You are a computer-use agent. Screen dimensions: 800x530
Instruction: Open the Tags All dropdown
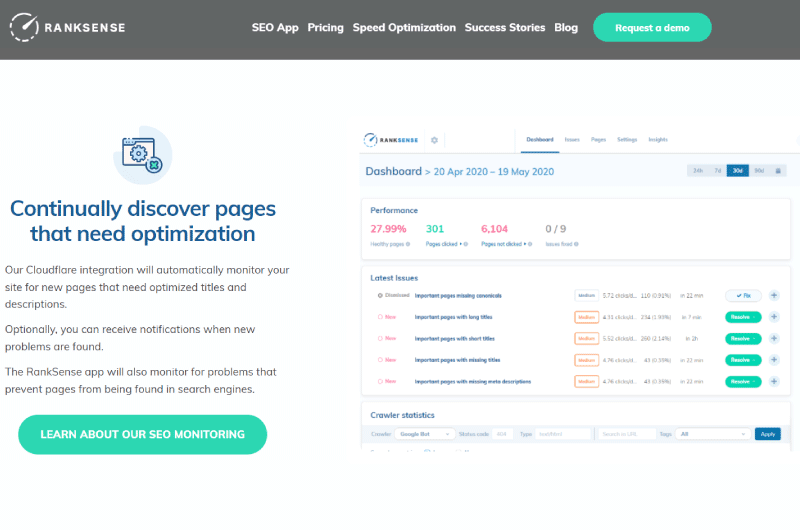tap(713, 434)
